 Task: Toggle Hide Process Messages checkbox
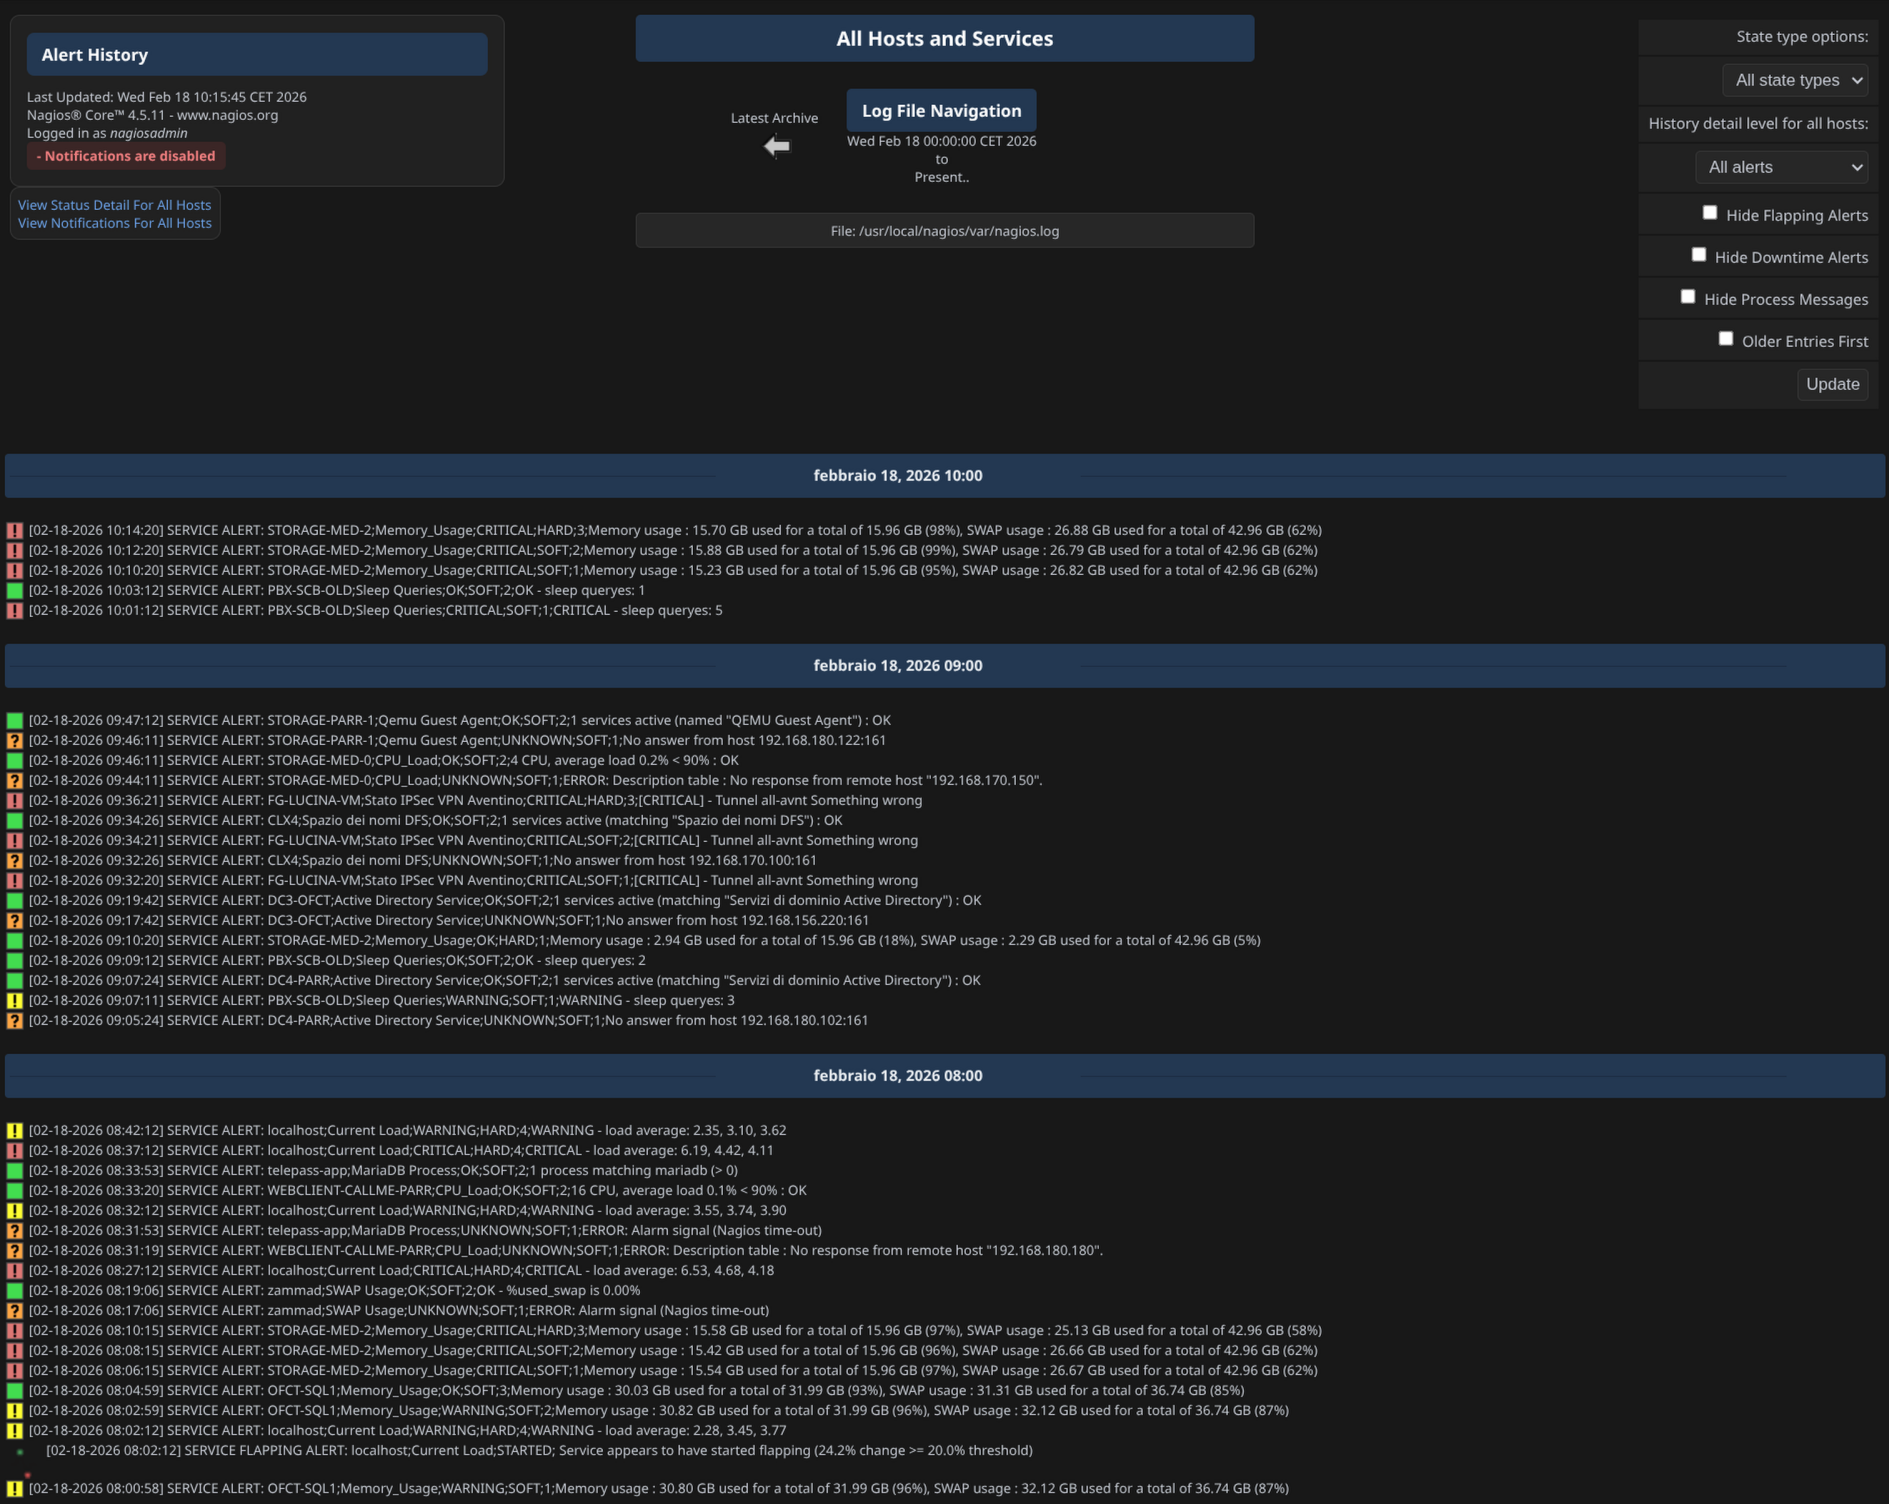point(1688,297)
